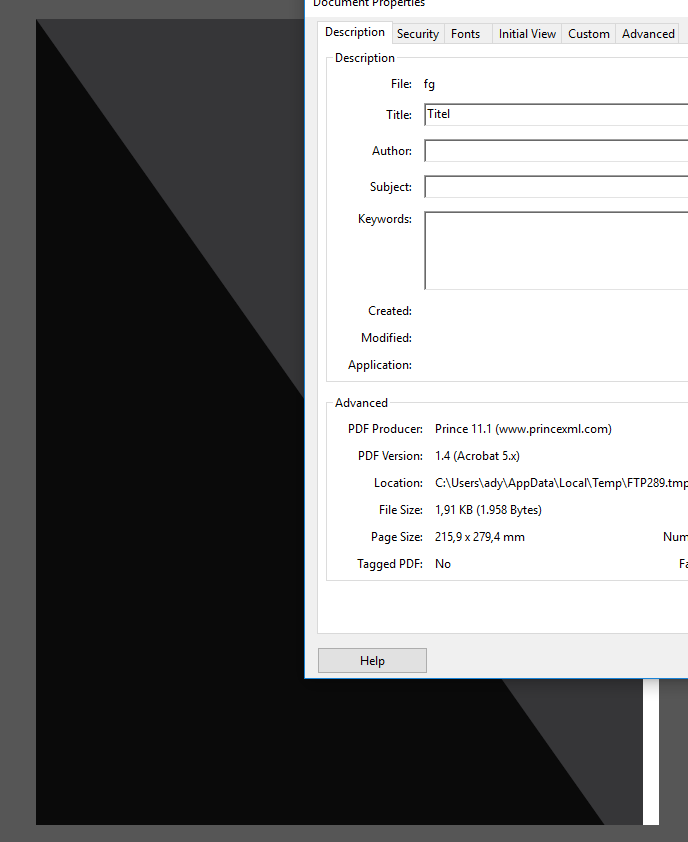This screenshot has height=842, width=688.
Task: Click into the Subject input field
Action: pyautogui.click(x=555, y=187)
